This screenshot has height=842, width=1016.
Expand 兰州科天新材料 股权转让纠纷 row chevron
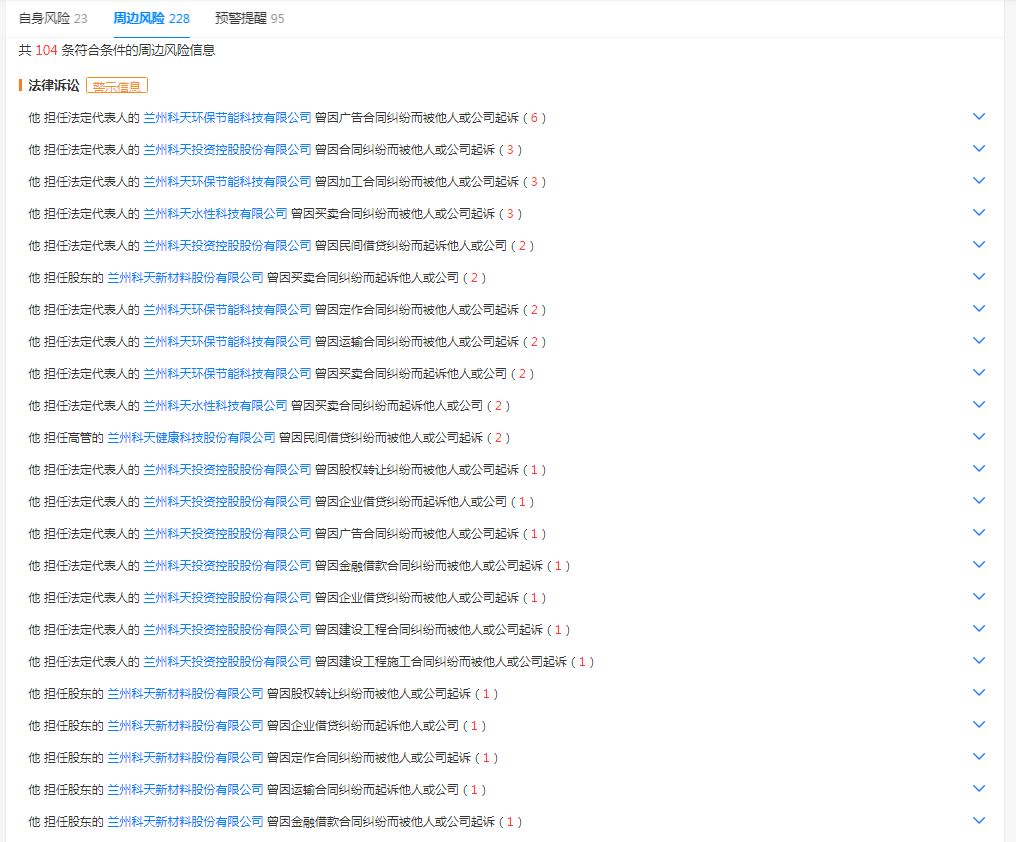(979, 692)
